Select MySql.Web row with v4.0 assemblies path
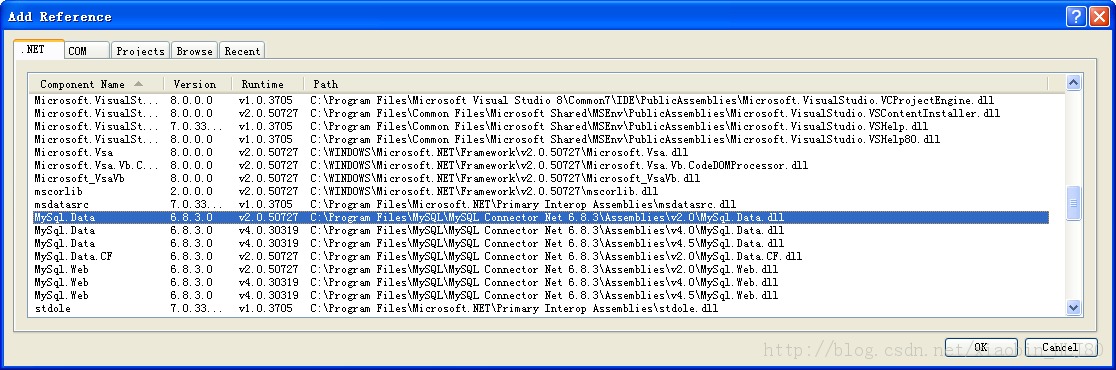Viewport: 1116px width, 370px height. tap(541, 282)
